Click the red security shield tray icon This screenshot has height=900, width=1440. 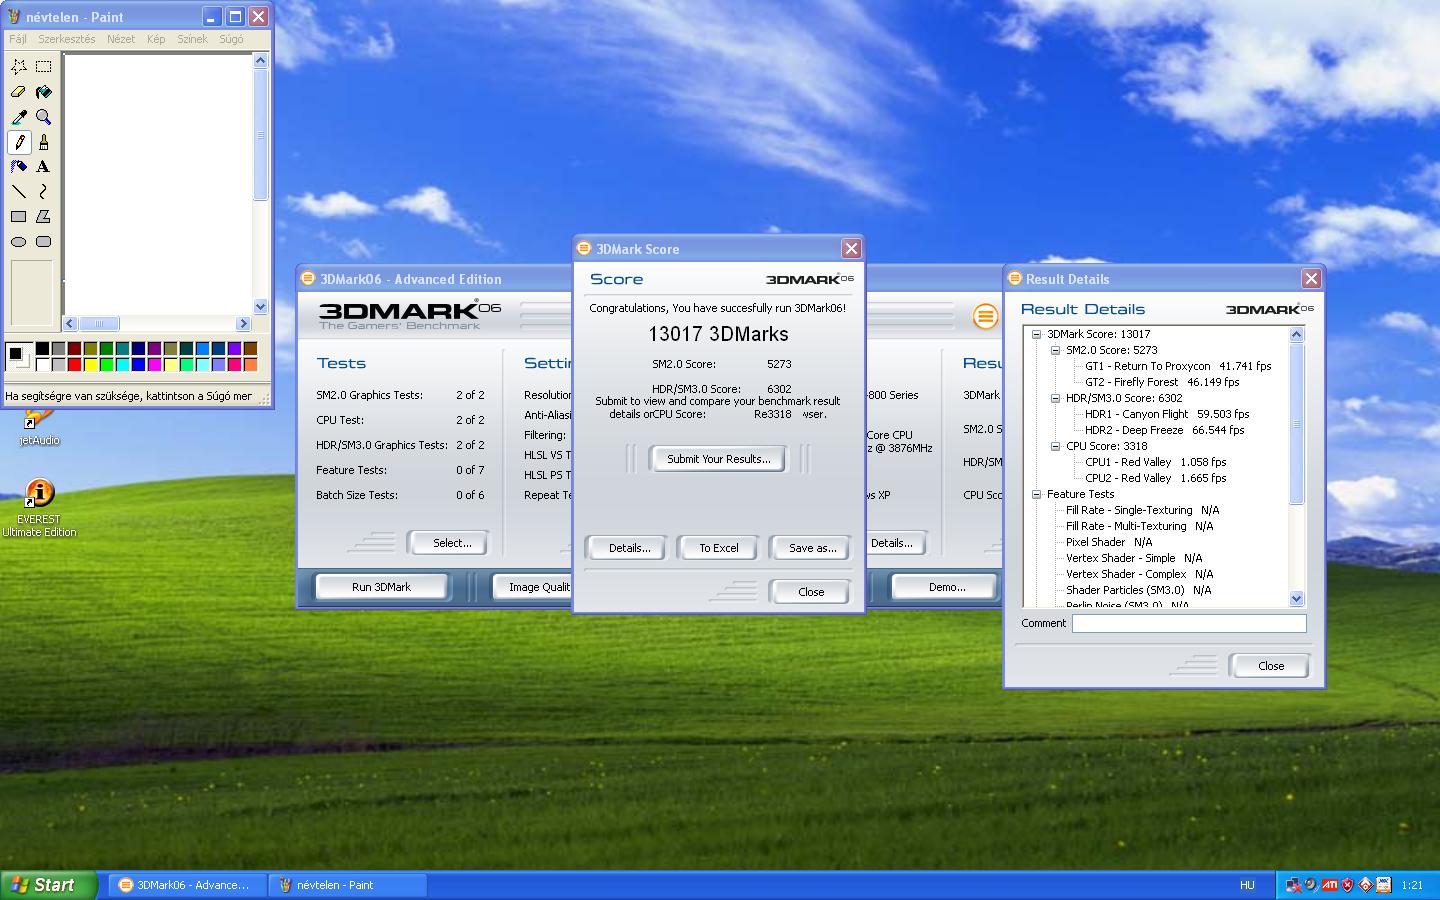(1347, 885)
